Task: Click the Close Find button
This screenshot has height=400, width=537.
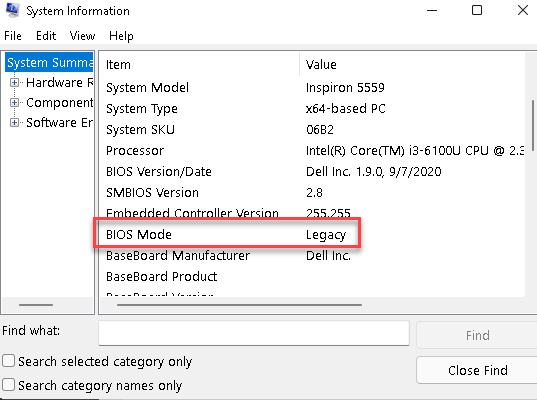Action: pyautogui.click(x=477, y=370)
